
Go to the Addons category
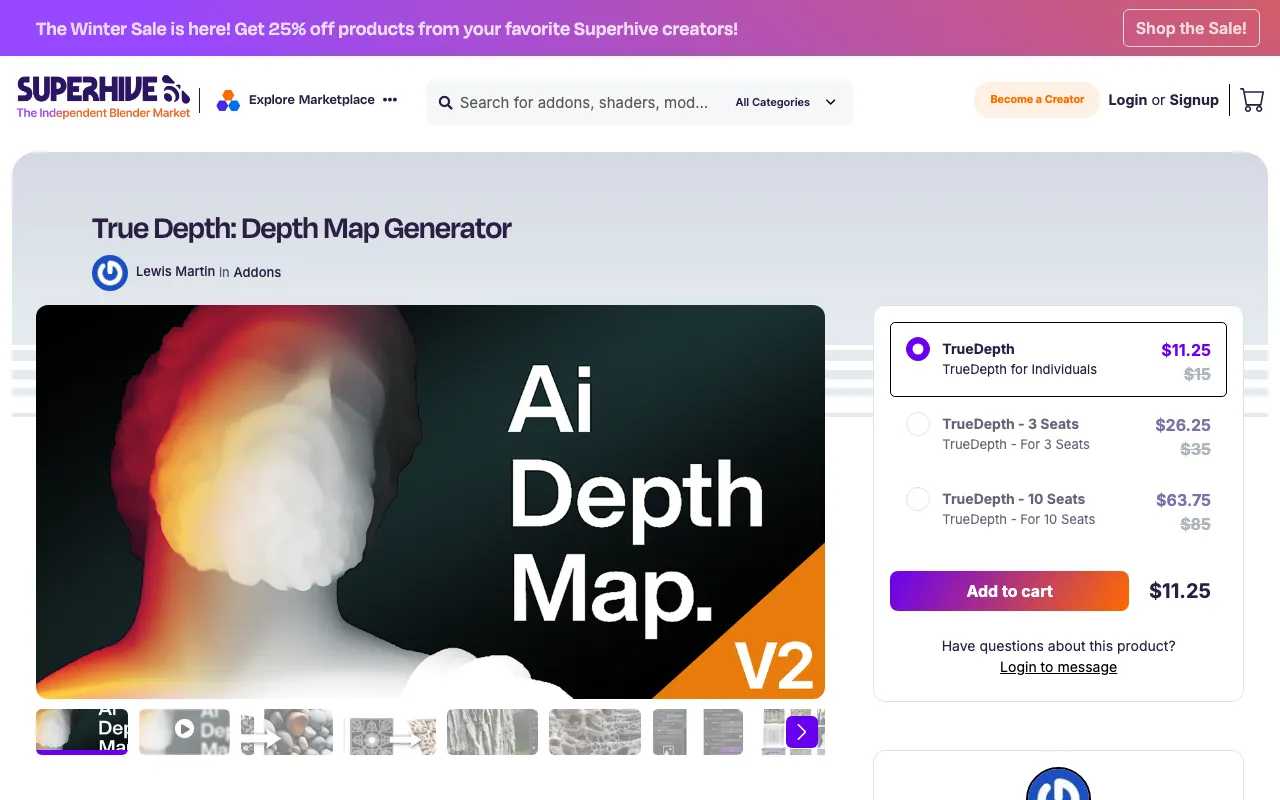tap(257, 272)
